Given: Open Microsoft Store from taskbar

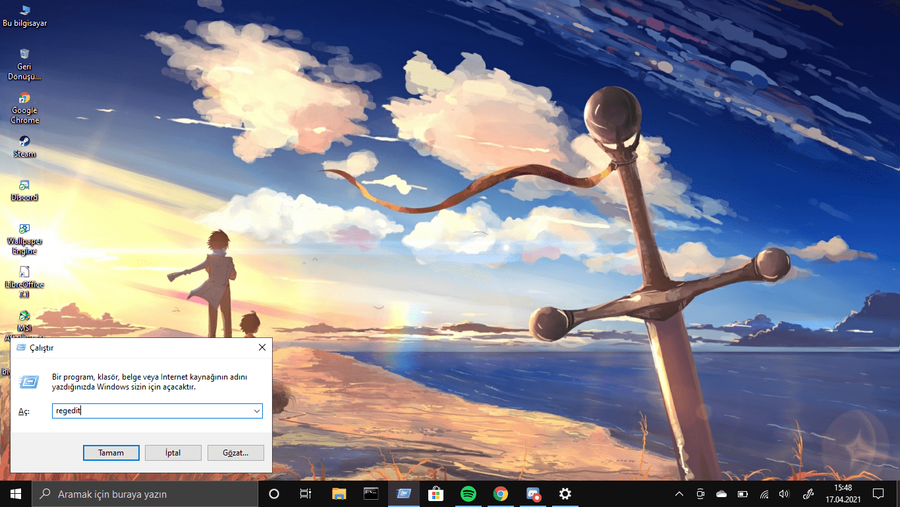Looking at the screenshot, I should 436,494.
